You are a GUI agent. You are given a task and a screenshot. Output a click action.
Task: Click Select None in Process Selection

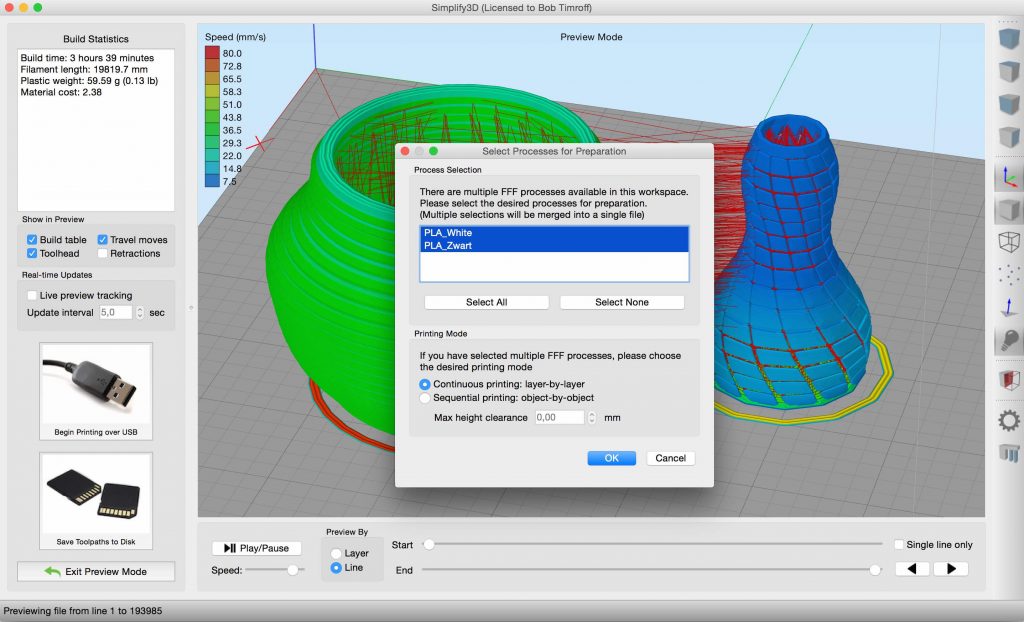(622, 302)
